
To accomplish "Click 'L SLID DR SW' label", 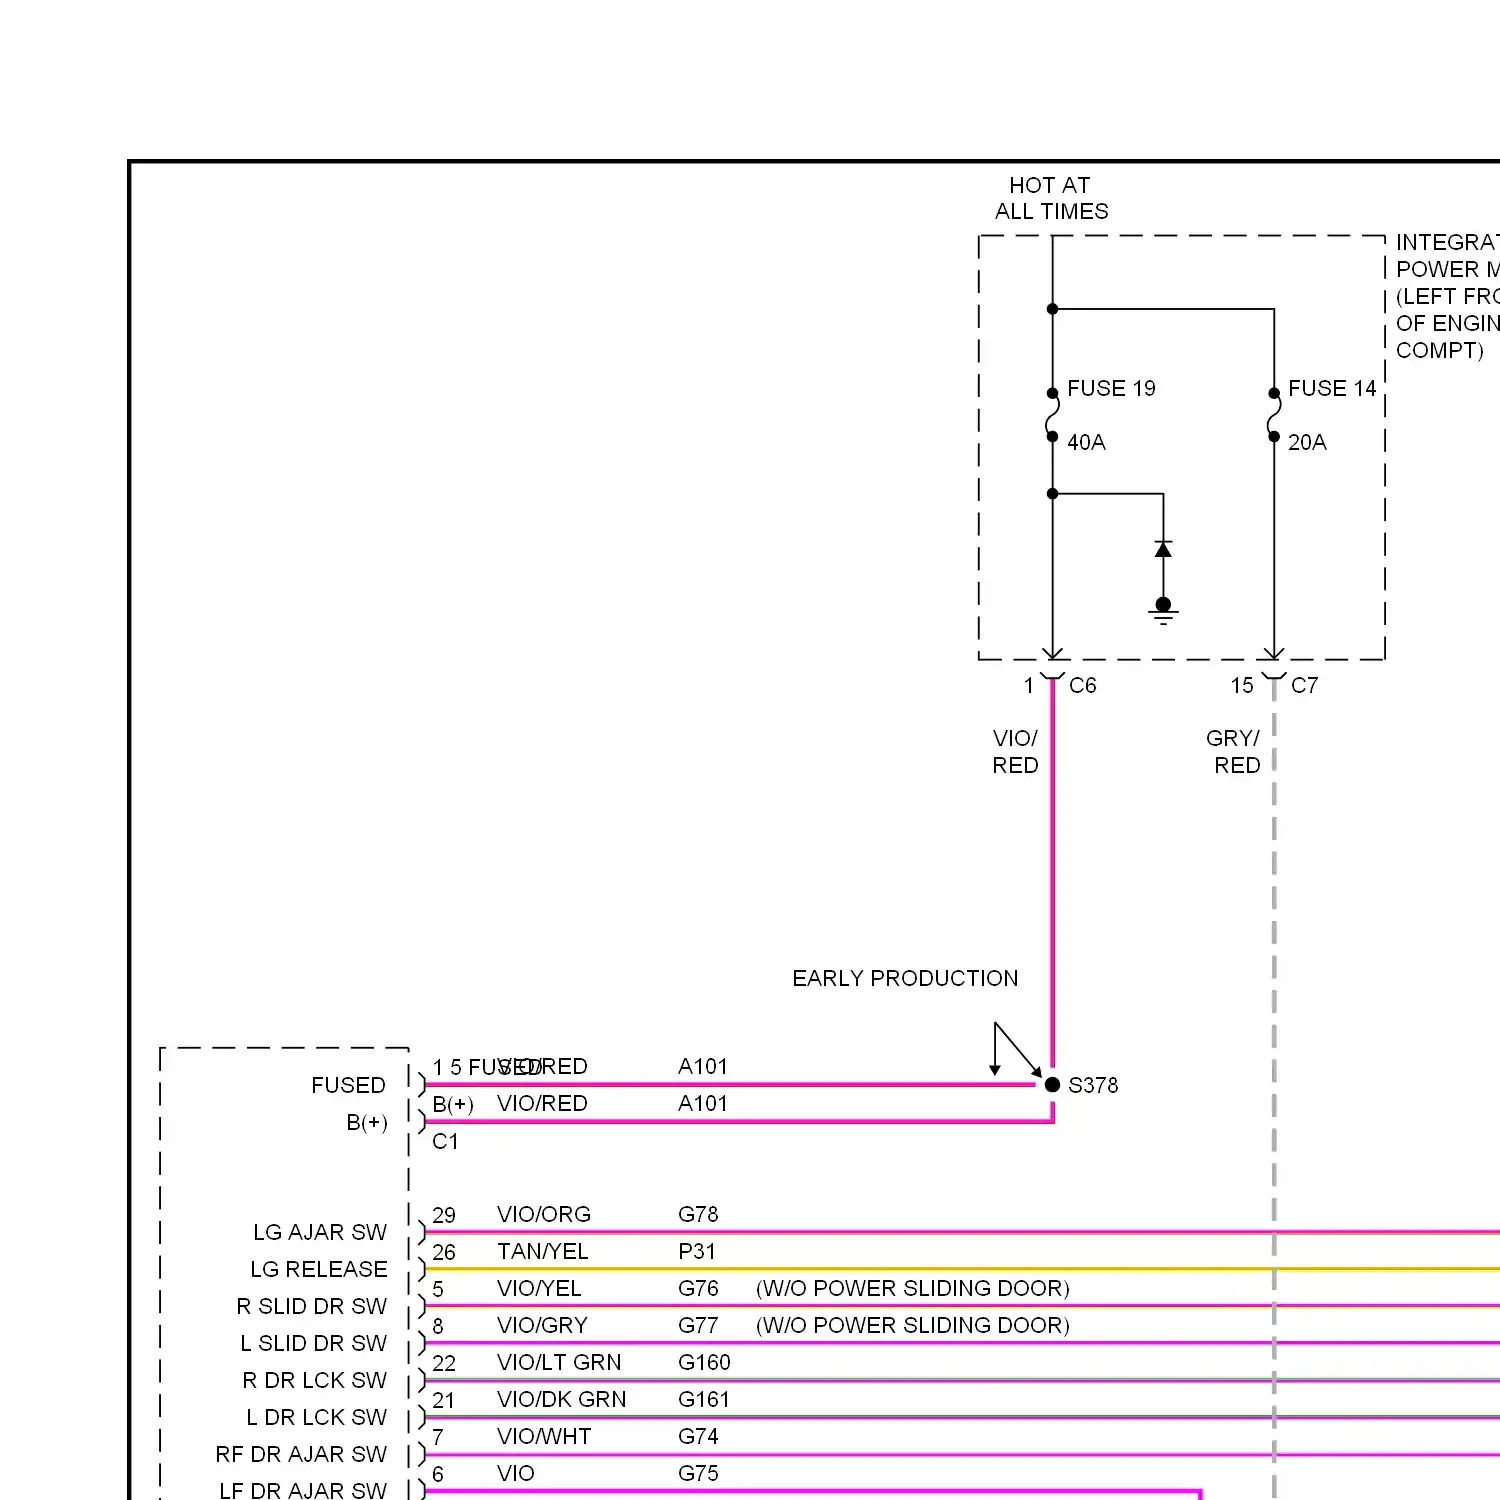I will (x=313, y=1343).
